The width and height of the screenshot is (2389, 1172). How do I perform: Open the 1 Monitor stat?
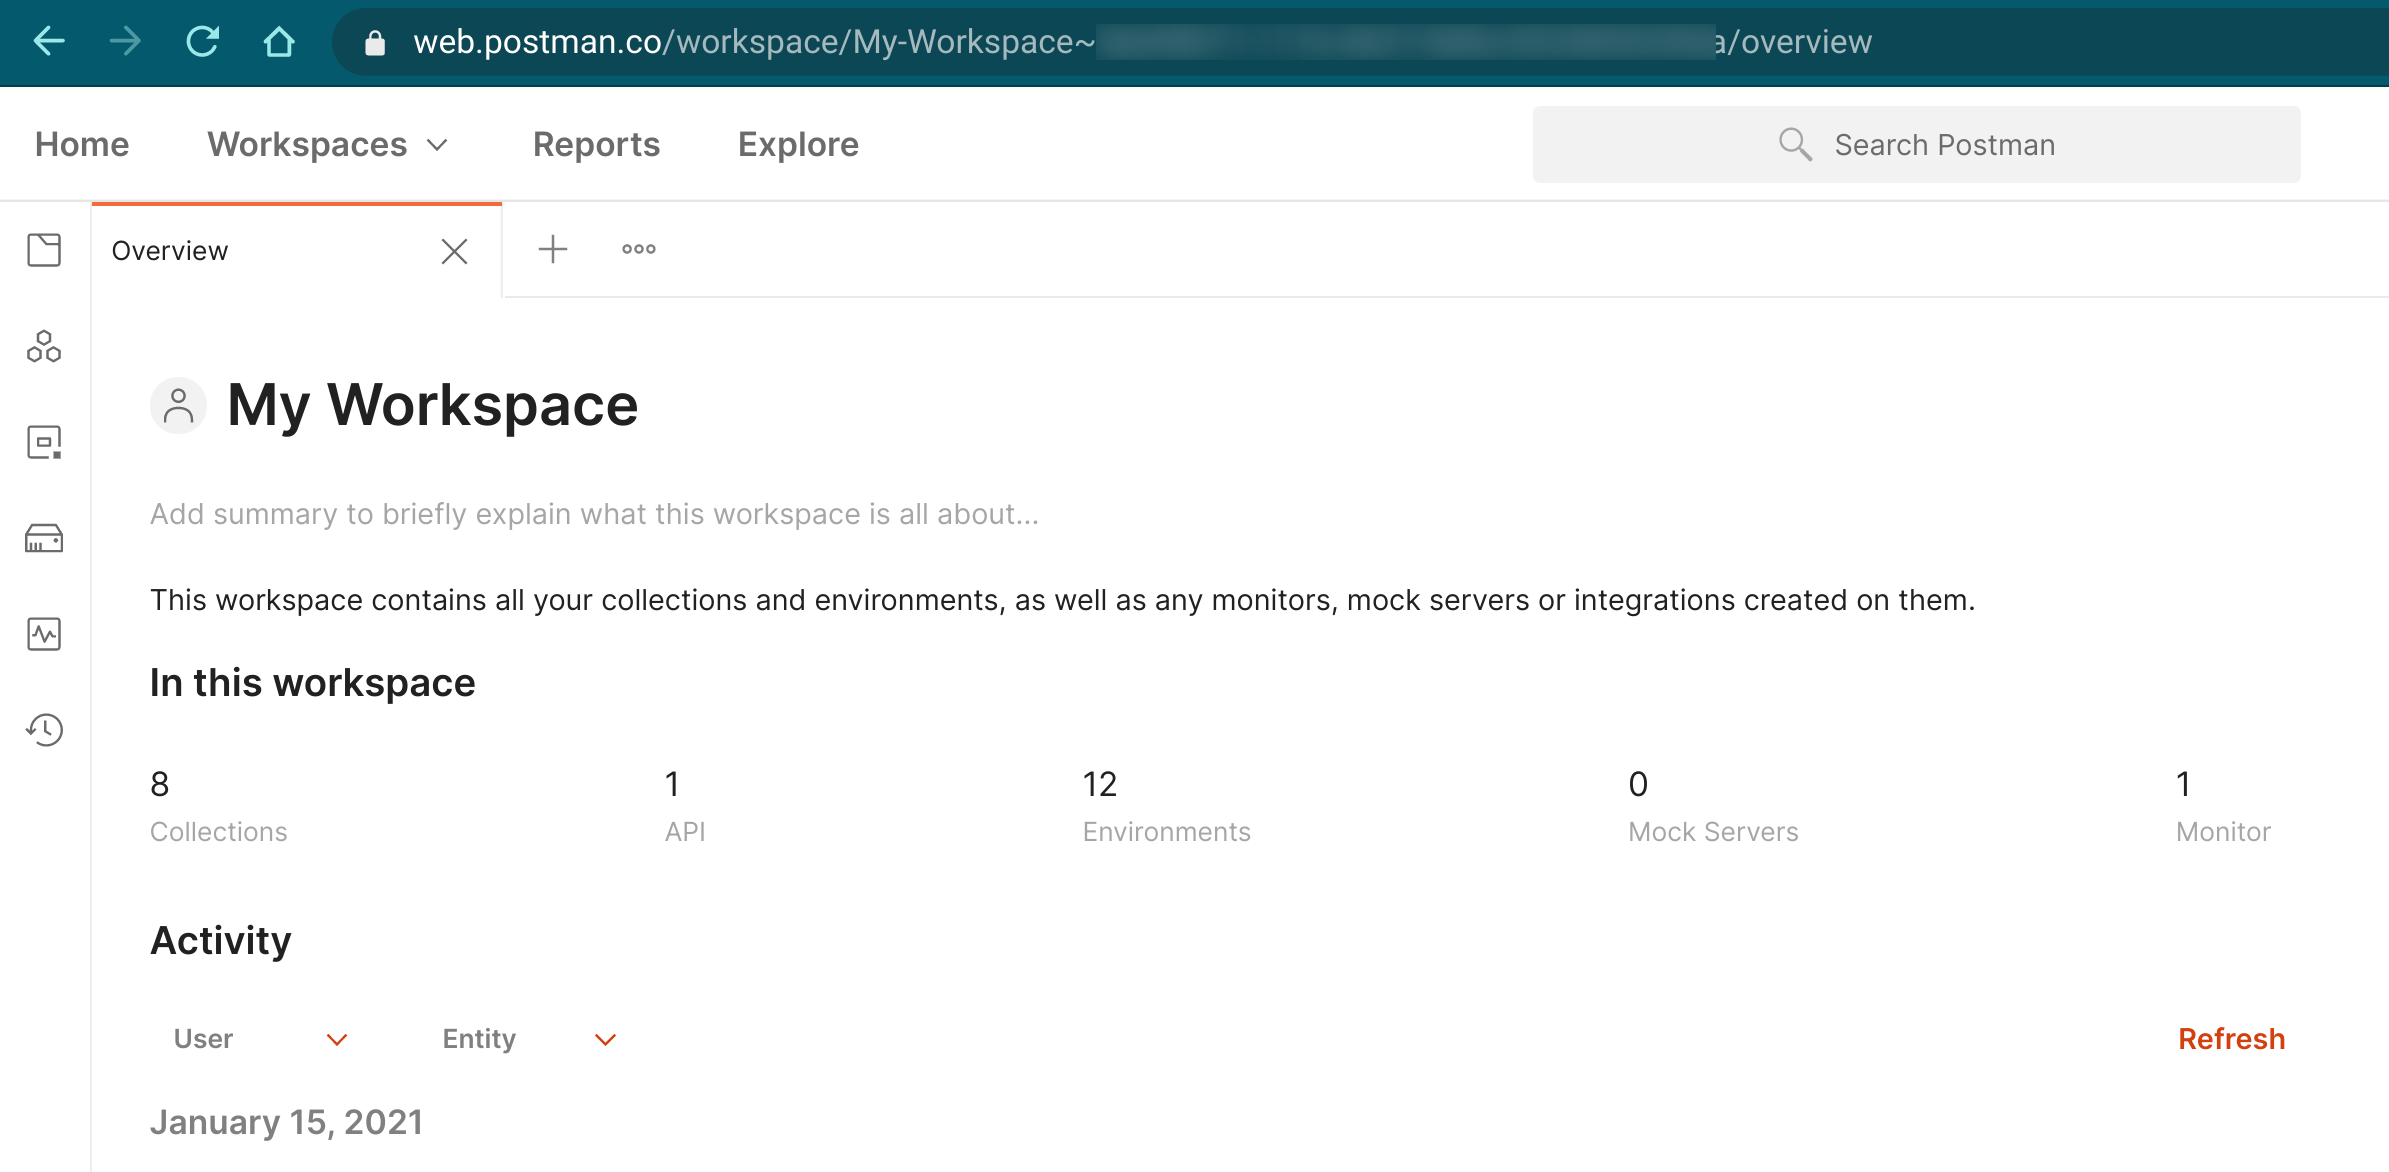pyautogui.click(x=2223, y=806)
